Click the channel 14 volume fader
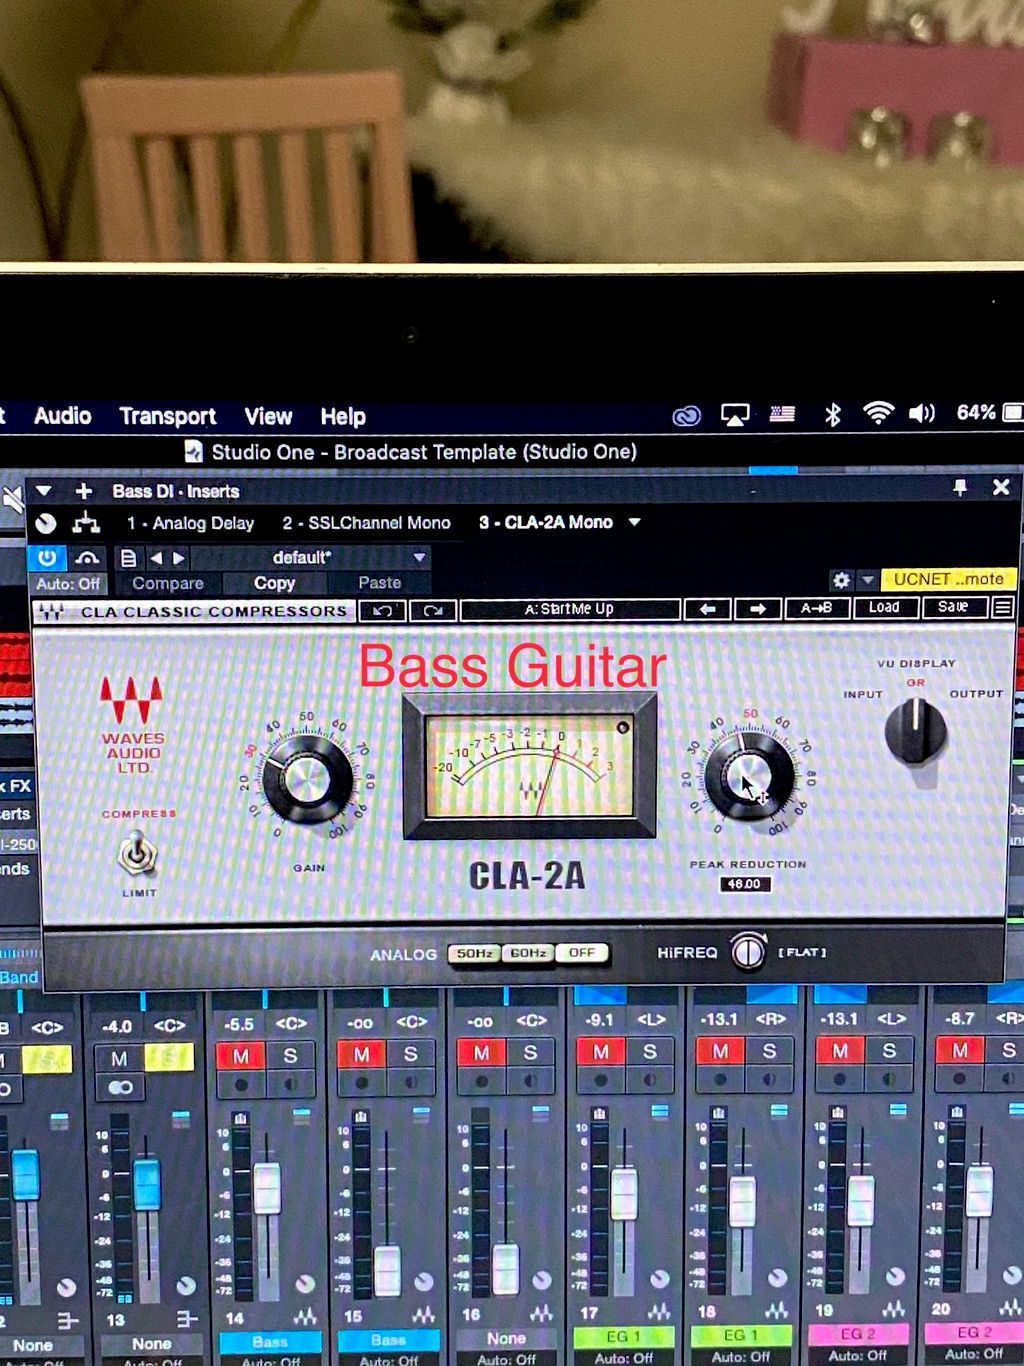Screen dimensions: 1024x1366 (x=267, y=1188)
